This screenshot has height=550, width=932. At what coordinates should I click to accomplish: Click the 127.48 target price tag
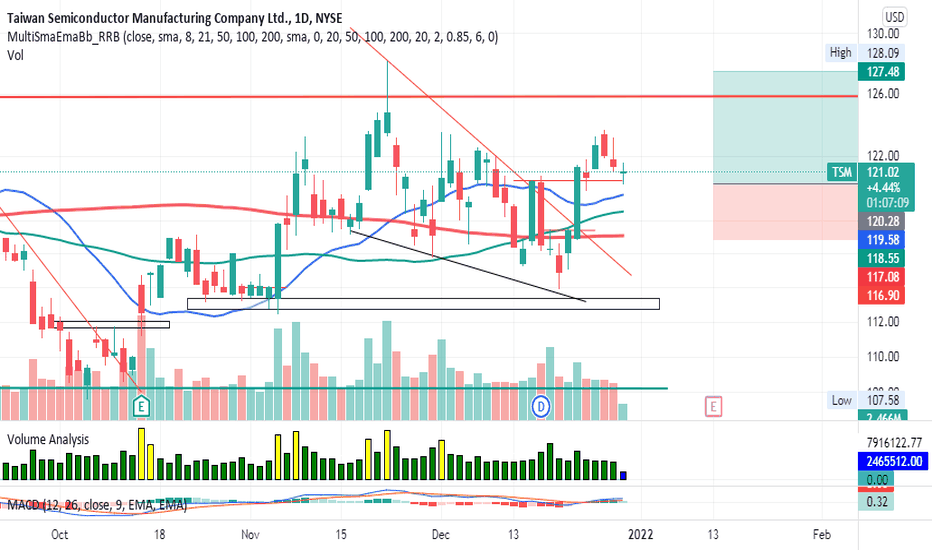click(882, 72)
